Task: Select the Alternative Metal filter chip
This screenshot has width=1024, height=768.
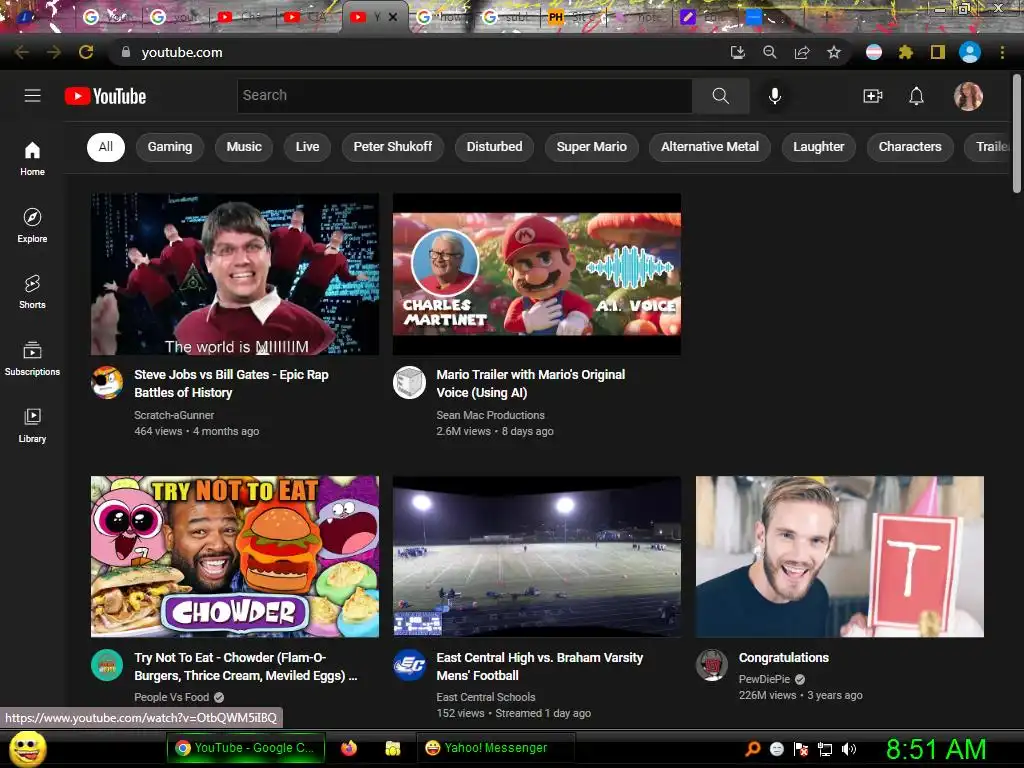Action: (x=710, y=147)
